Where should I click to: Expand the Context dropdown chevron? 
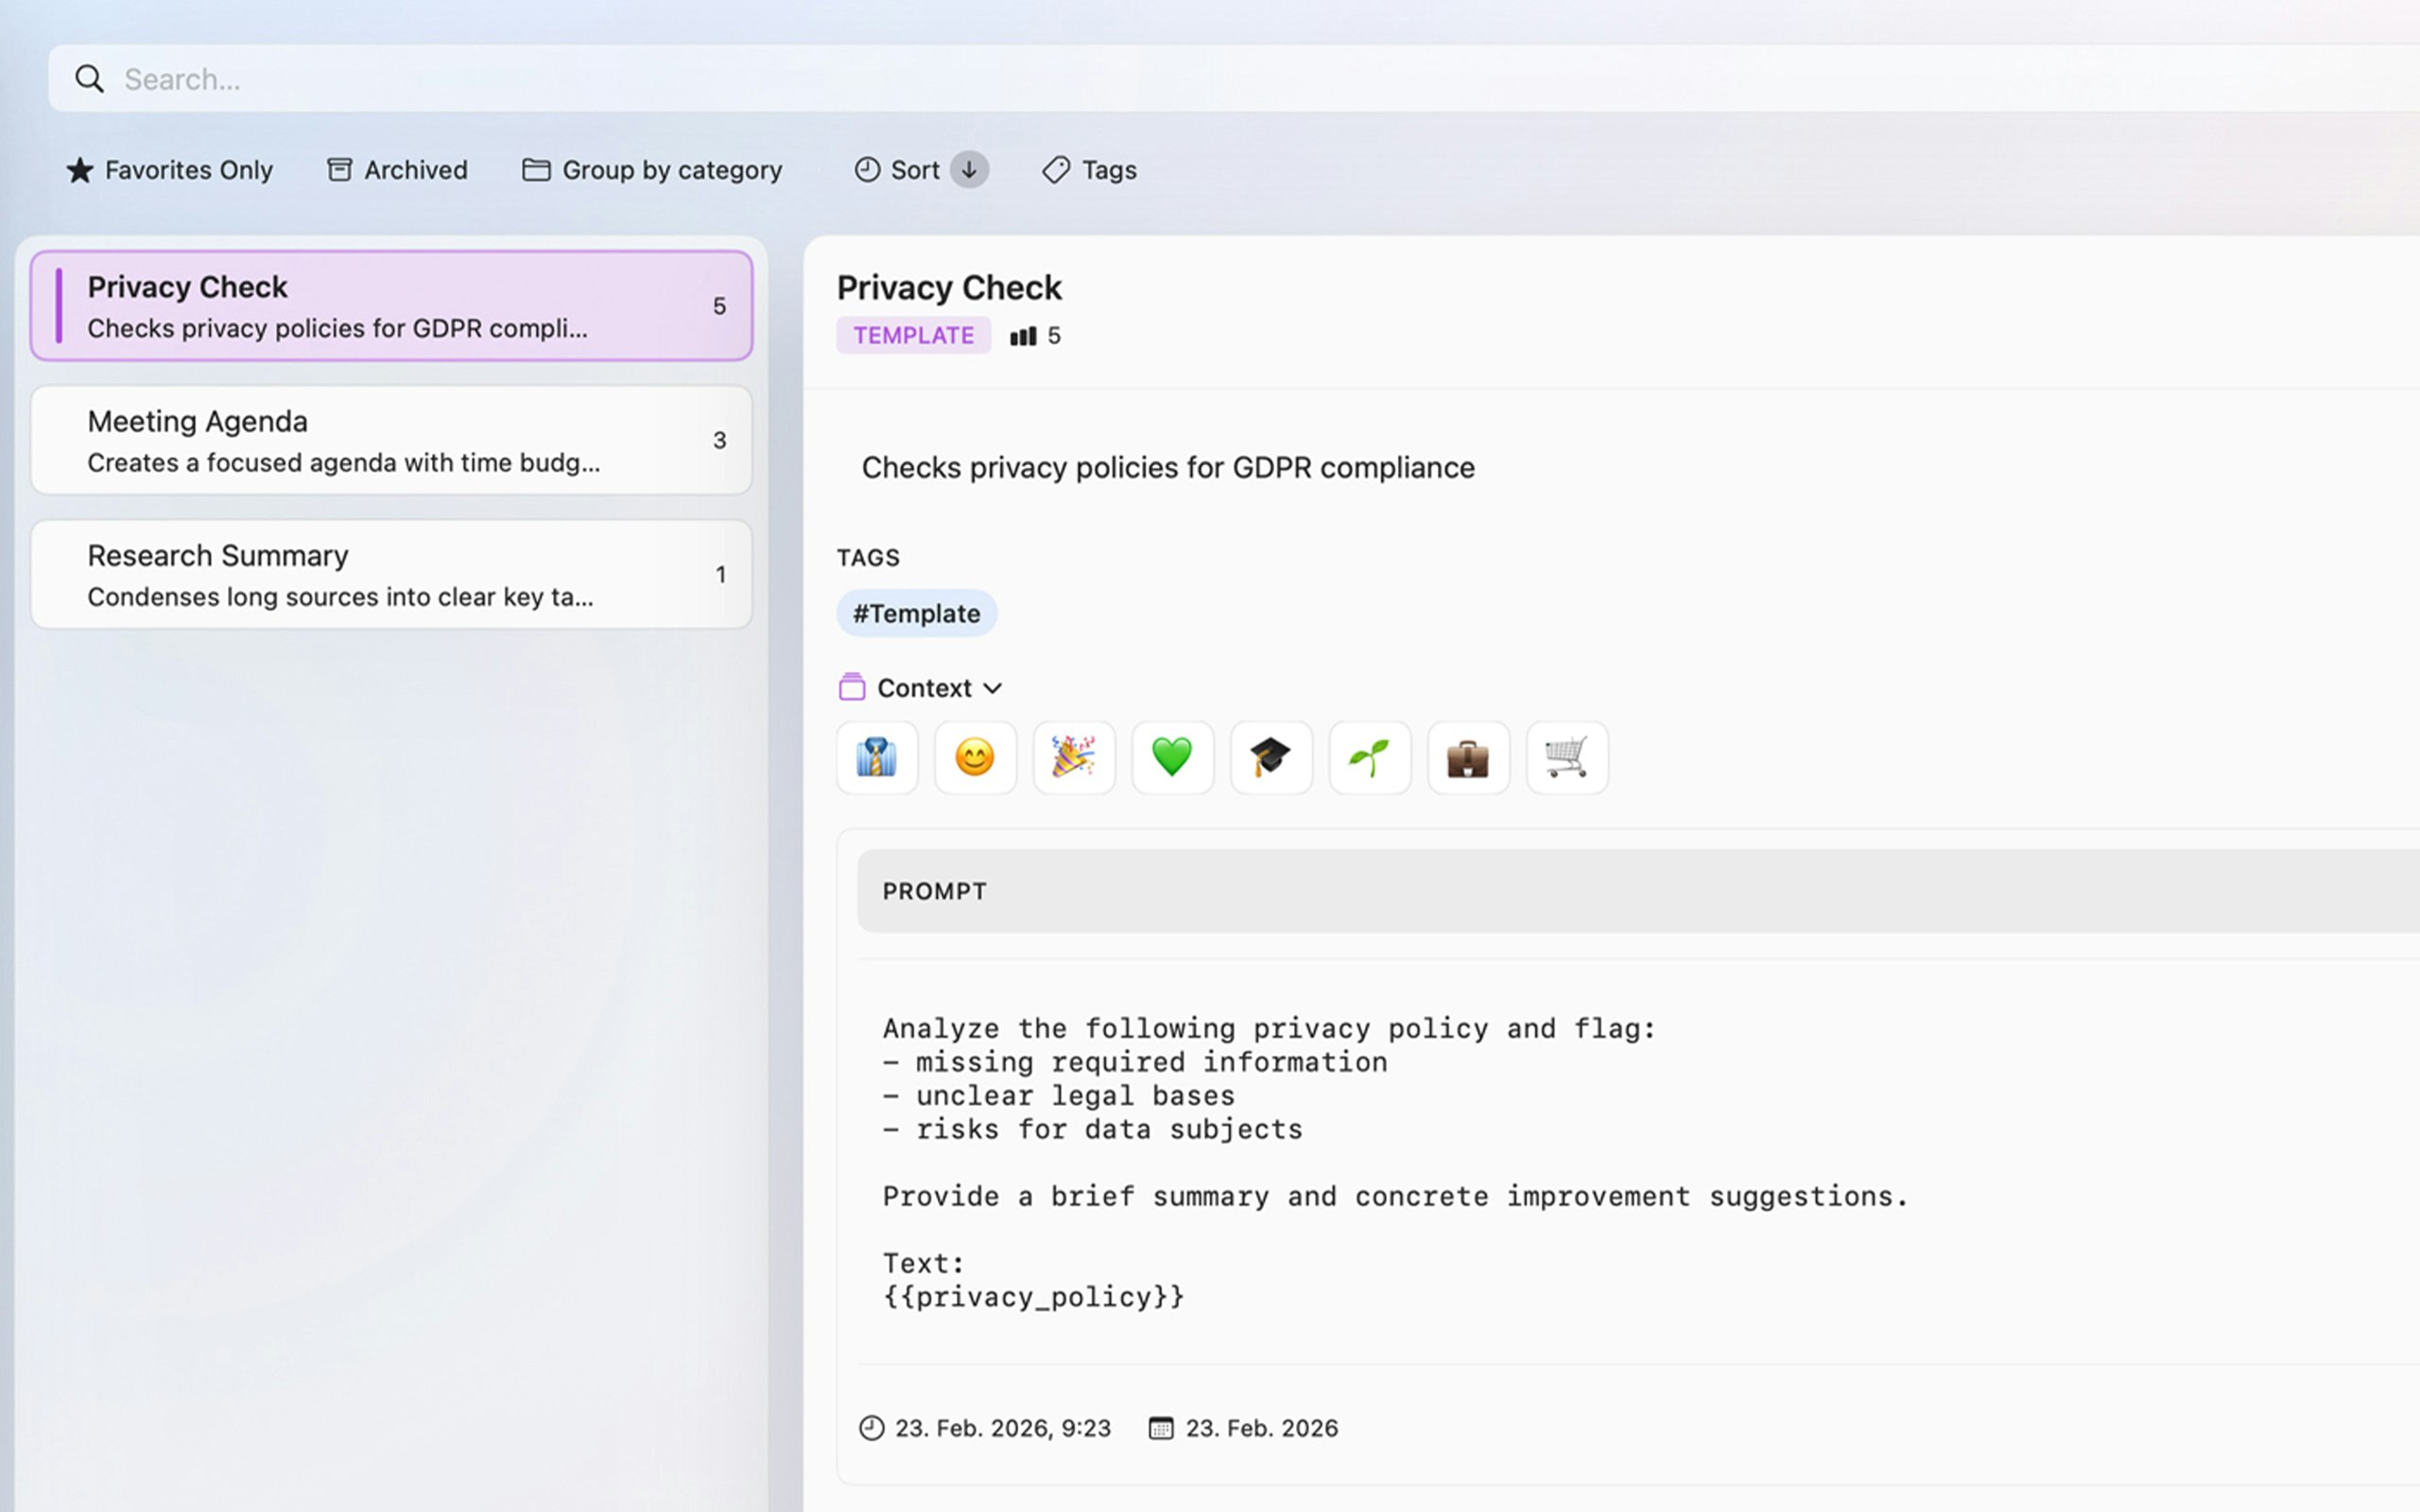coord(992,688)
